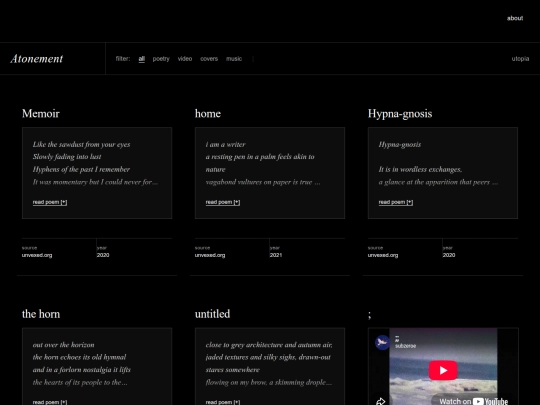The width and height of the screenshot is (540, 405).
Task: Open read poem for untitled
Action: [x=223, y=402]
